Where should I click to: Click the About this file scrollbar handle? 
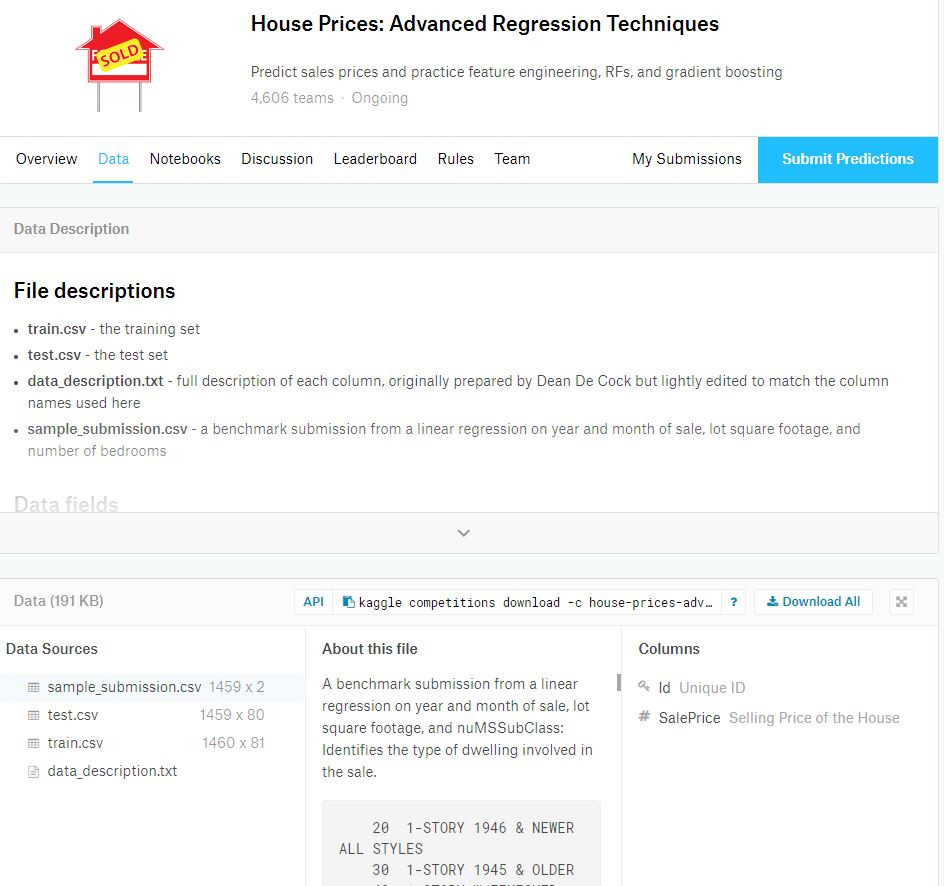618,682
